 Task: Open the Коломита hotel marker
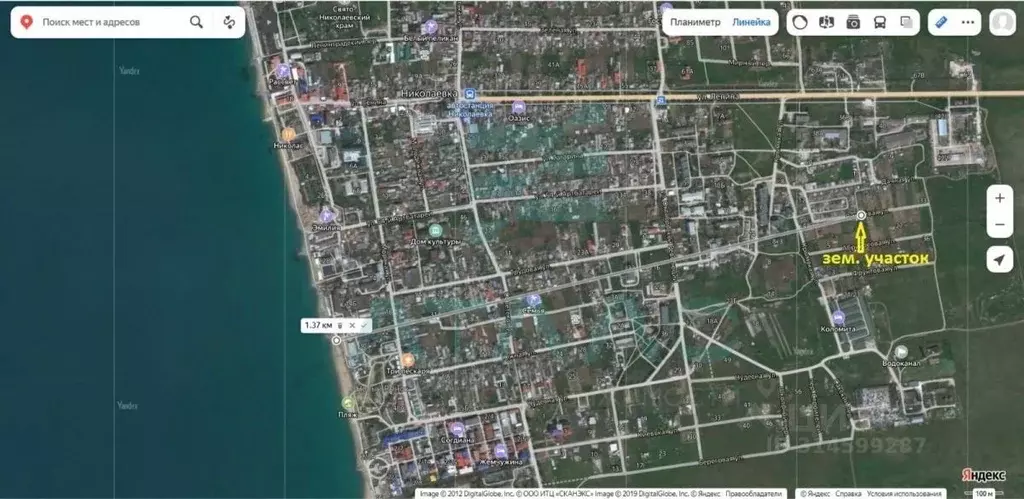point(839,318)
